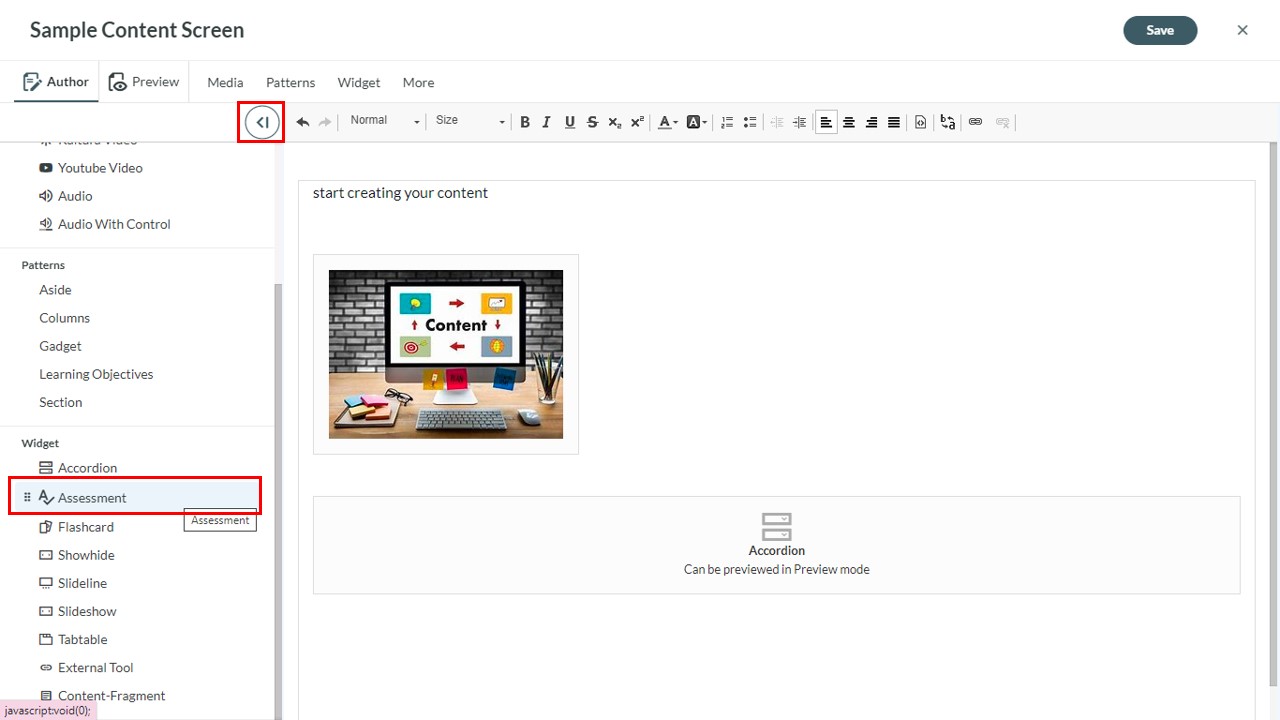Click the redo arrow

point(324,122)
